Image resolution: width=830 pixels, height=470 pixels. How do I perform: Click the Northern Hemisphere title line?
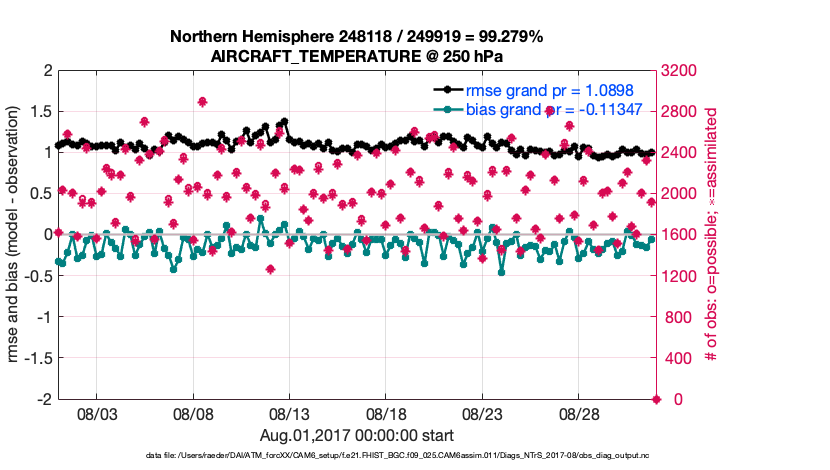tap(356, 37)
